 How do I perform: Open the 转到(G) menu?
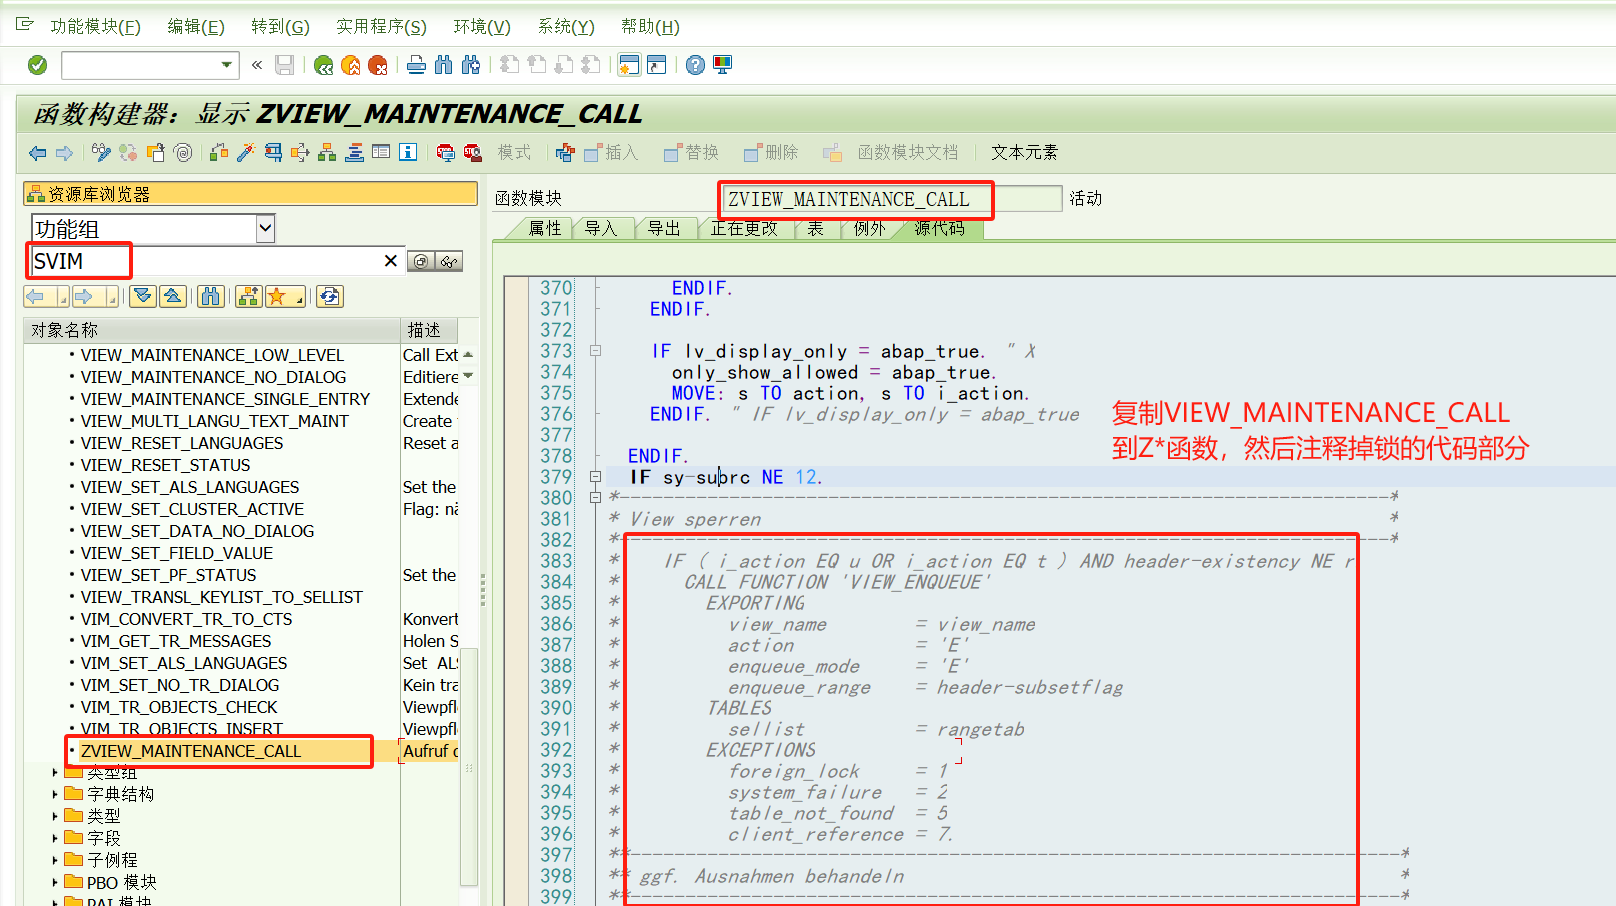280,27
